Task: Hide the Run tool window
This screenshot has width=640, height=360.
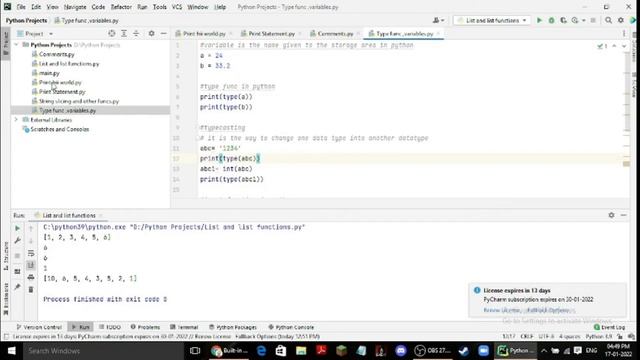Action: coord(623,215)
